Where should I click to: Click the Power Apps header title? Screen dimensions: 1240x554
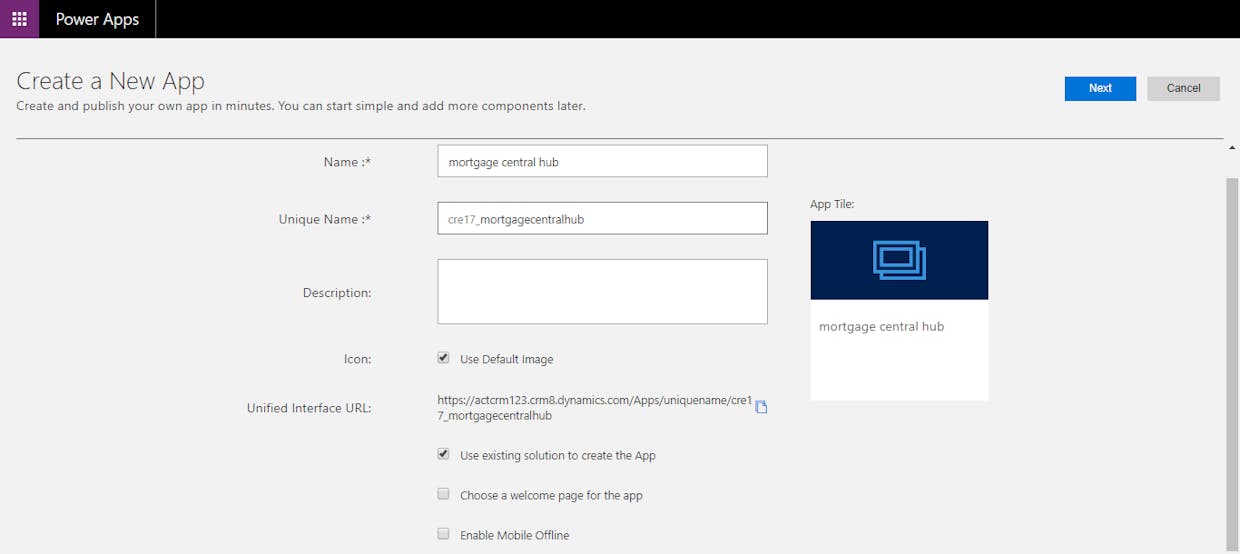coord(97,19)
